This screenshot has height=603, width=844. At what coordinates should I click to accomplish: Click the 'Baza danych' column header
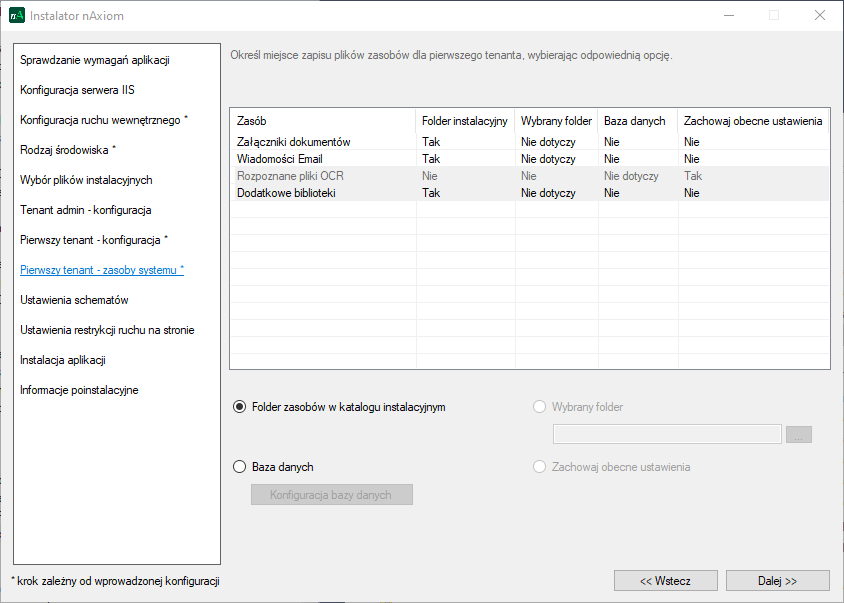click(x=638, y=121)
